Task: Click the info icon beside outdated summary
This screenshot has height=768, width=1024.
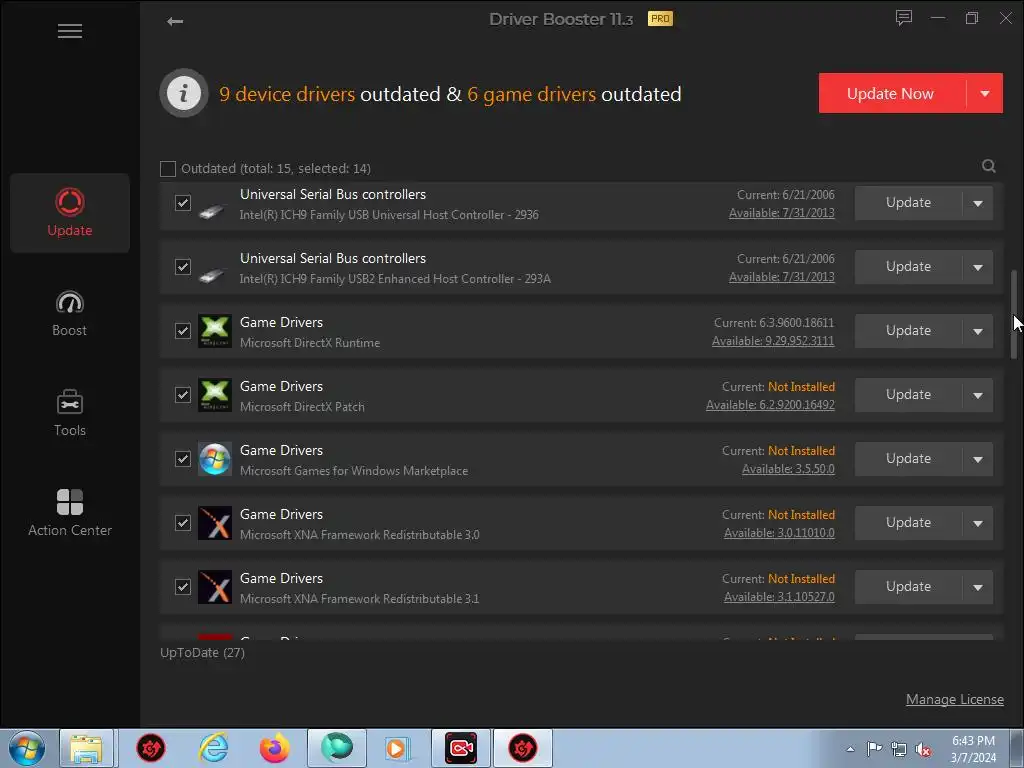Action: (x=184, y=93)
